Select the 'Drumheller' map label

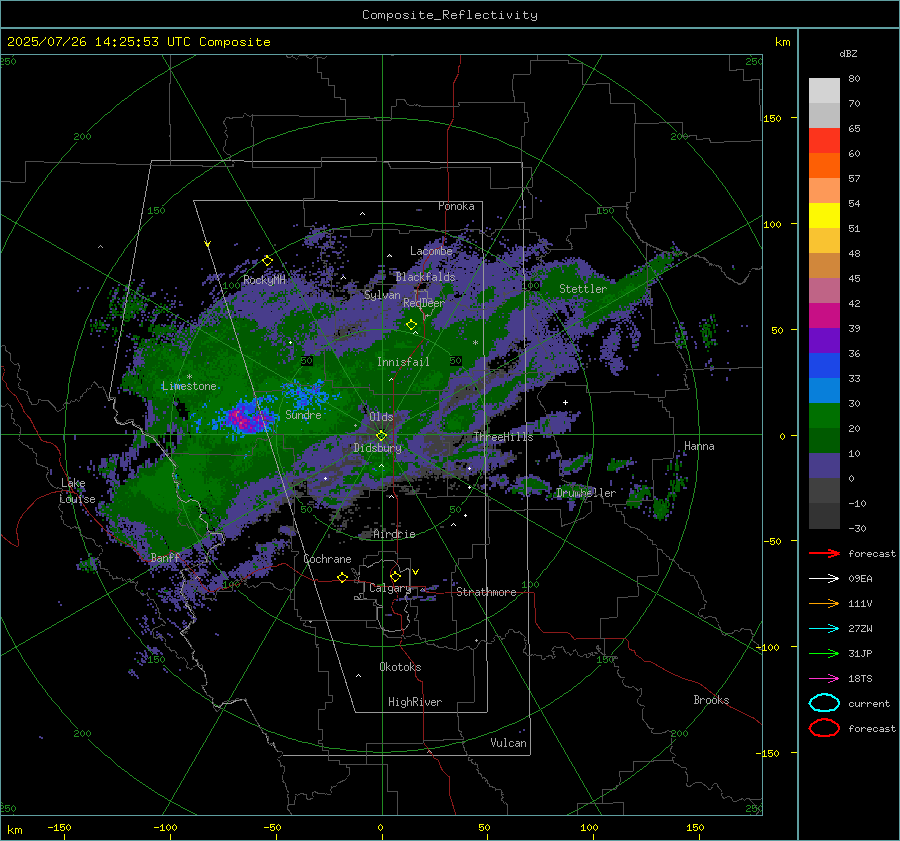coord(586,493)
